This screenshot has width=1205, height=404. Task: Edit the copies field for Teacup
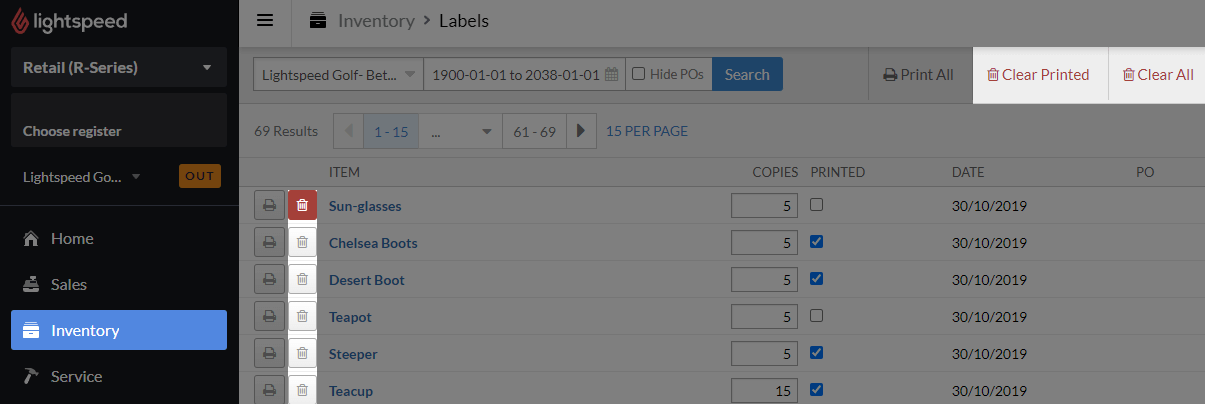pyautogui.click(x=764, y=391)
